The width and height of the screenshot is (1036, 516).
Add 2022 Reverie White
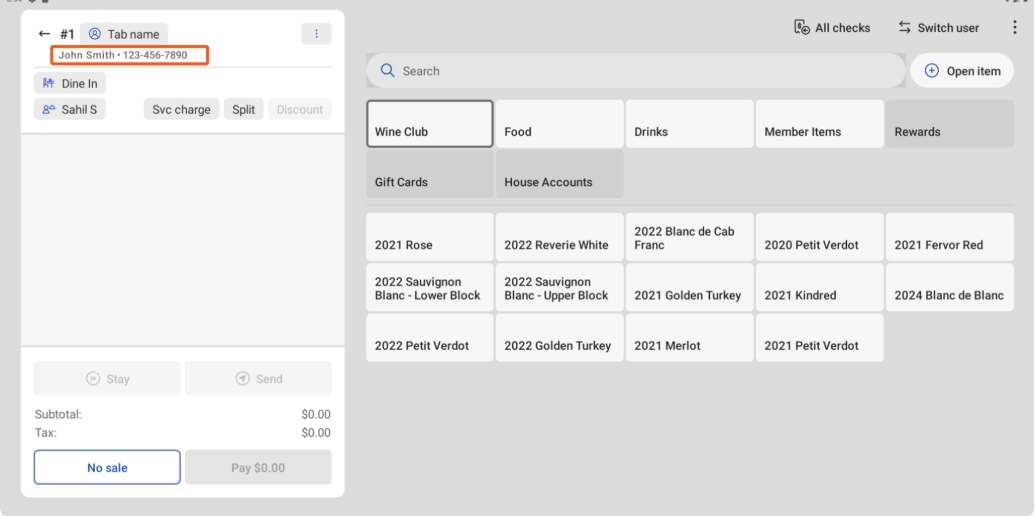coord(560,237)
